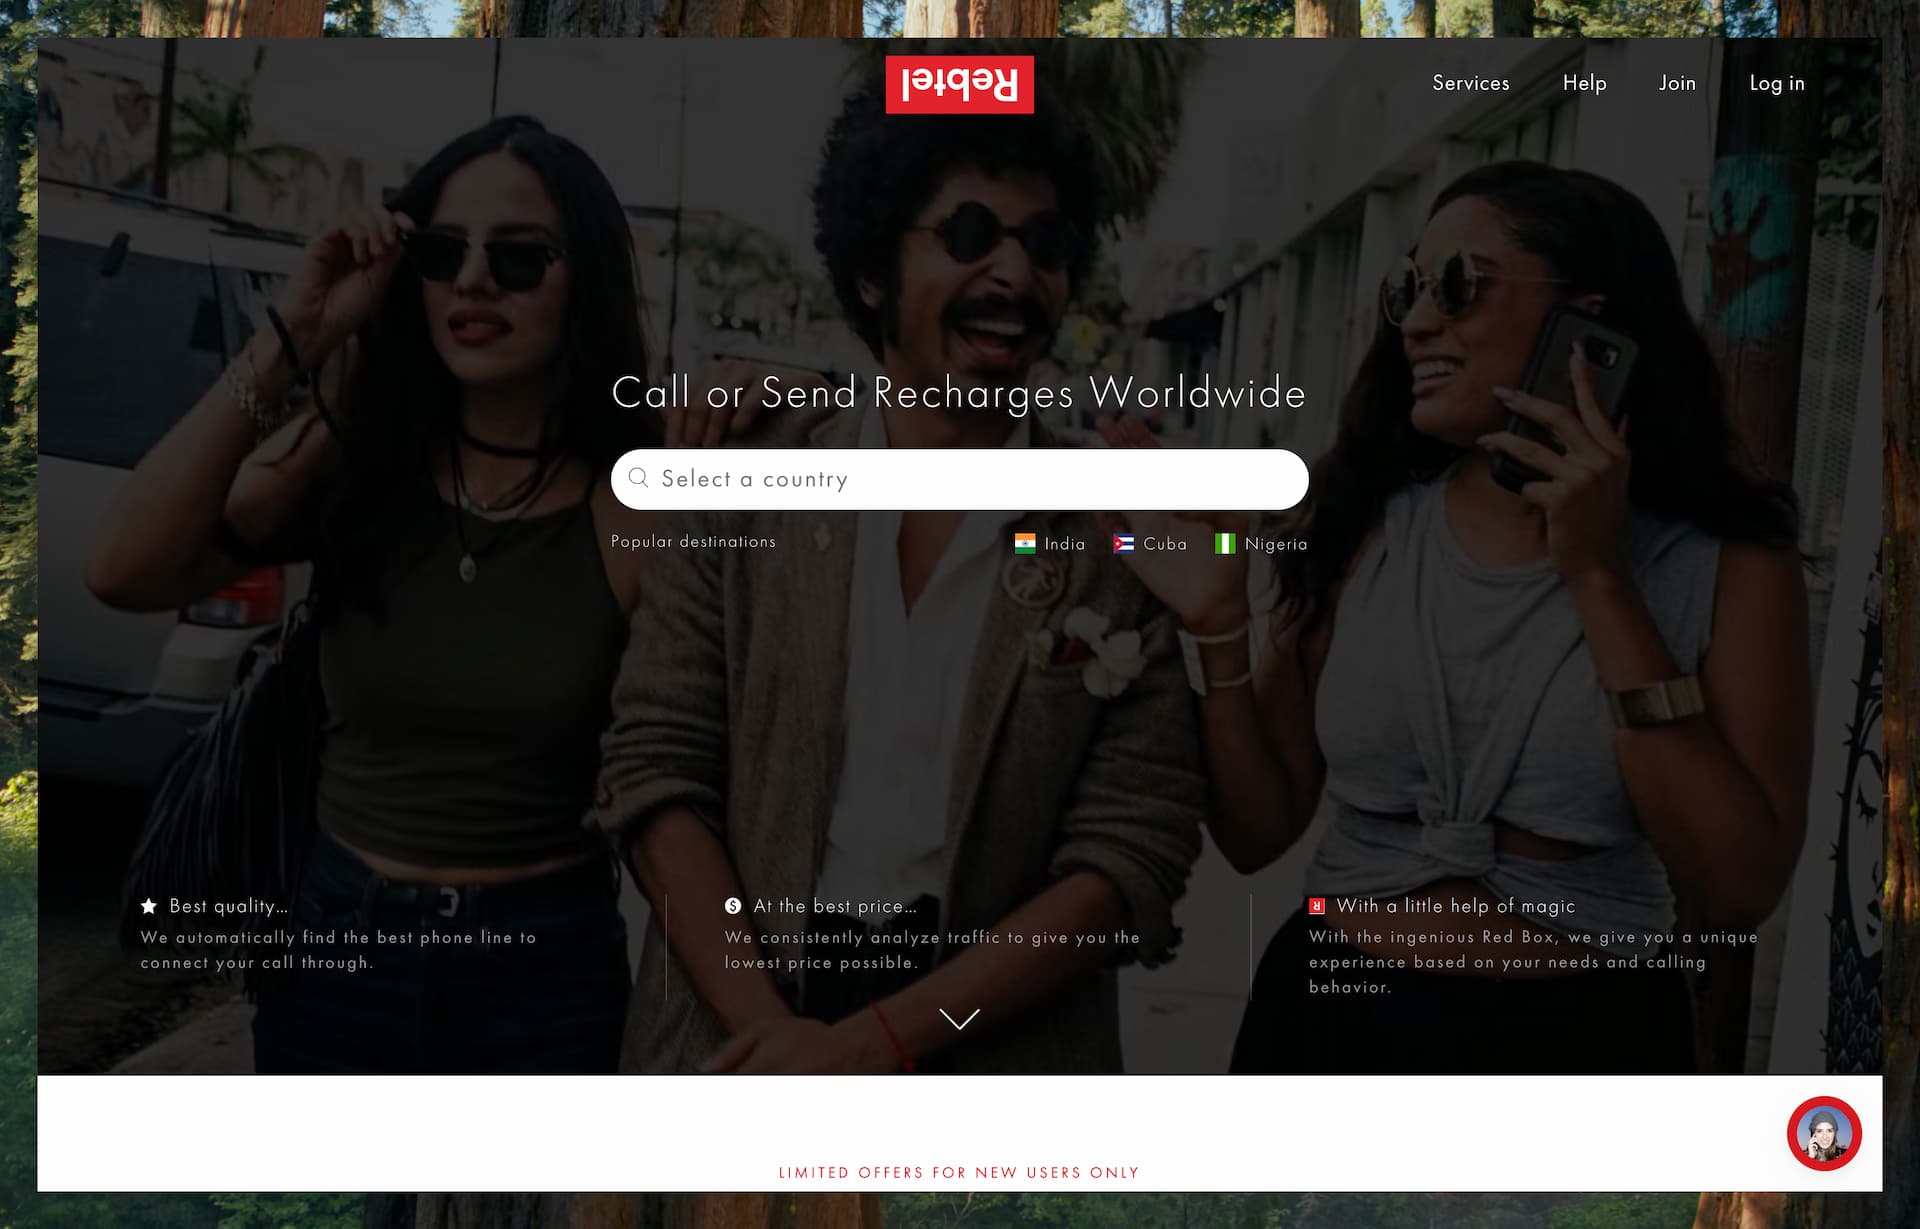Focus the Select a country search field
Image resolution: width=1920 pixels, height=1229 pixels.
pos(959,479)
